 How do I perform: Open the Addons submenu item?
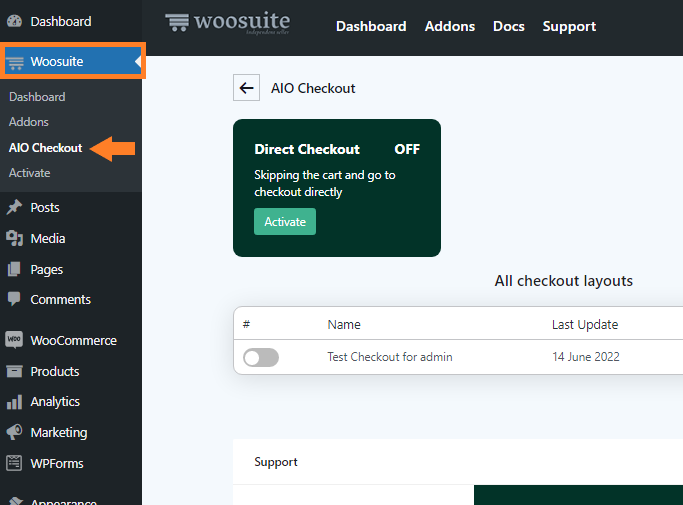tap(29, 122)
